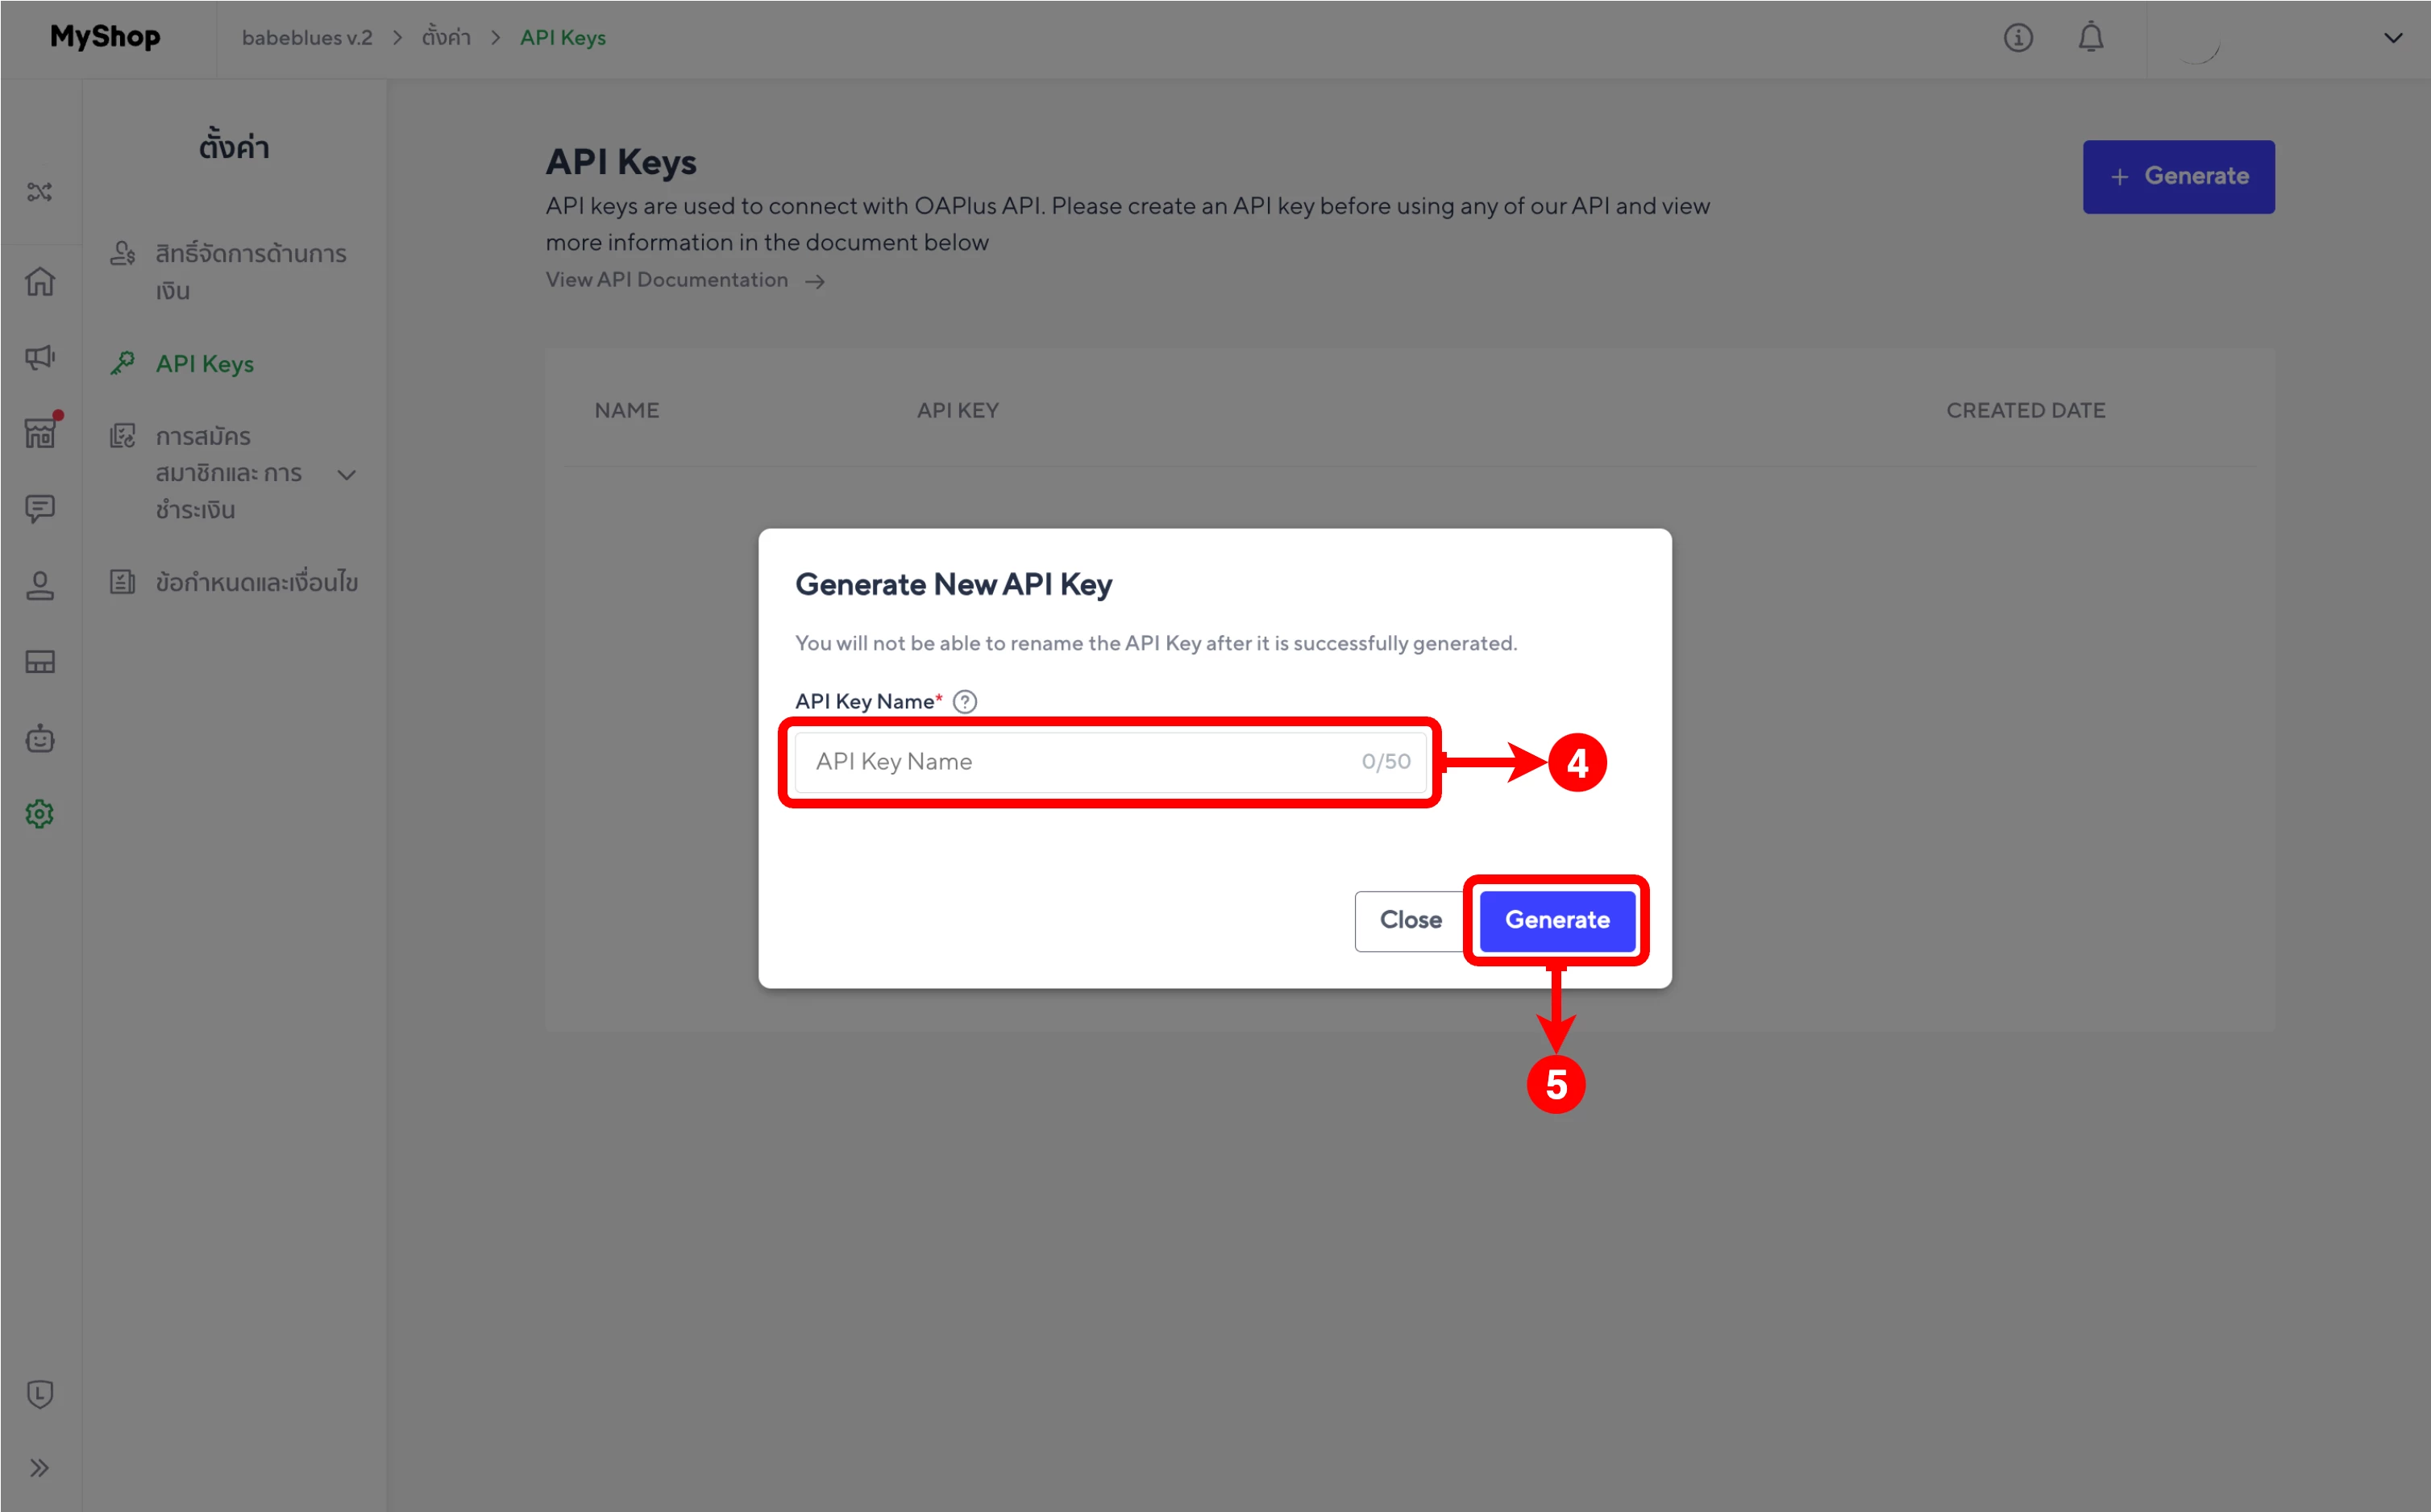The image size is (2431, 1512).
Task: Click the API Key Name input field
Action: [x=1080, y=762]
